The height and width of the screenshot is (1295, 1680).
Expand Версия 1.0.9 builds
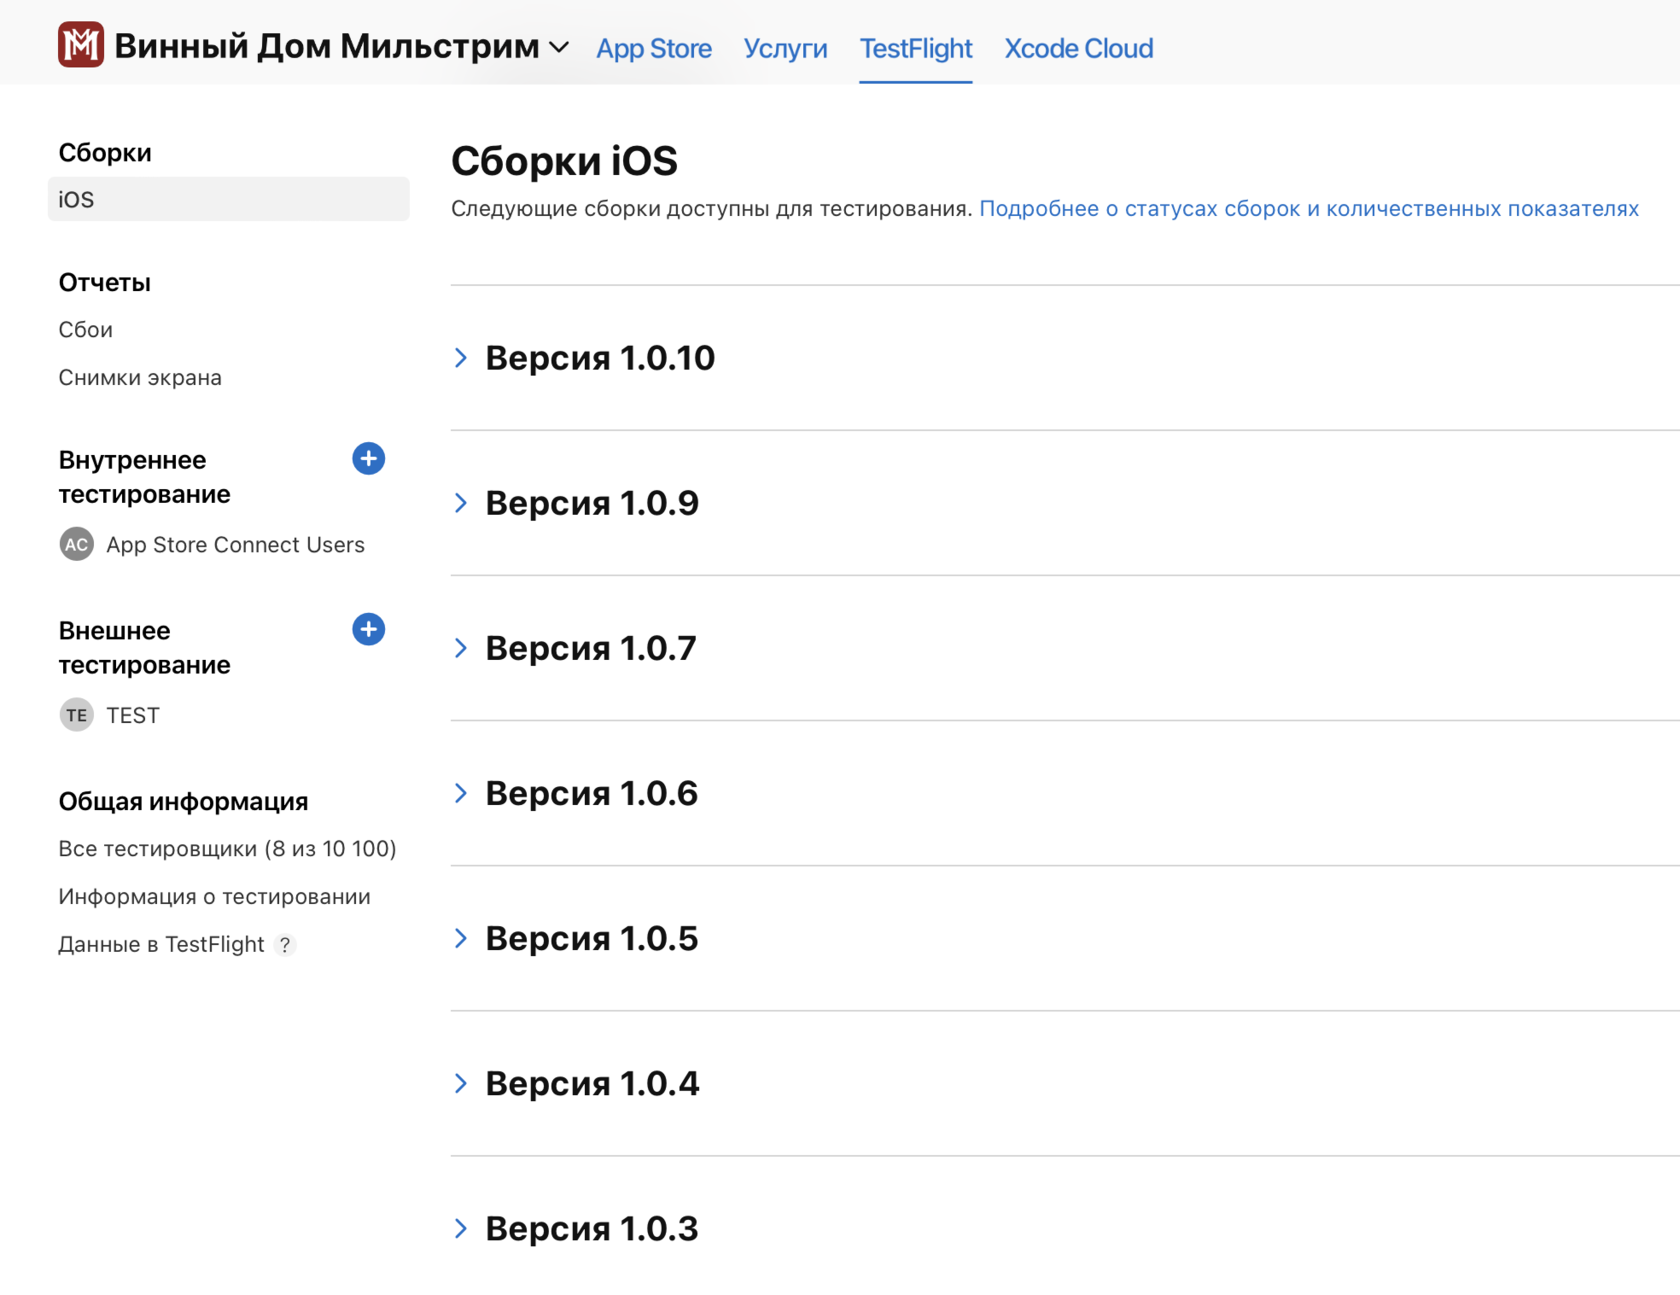461,503
